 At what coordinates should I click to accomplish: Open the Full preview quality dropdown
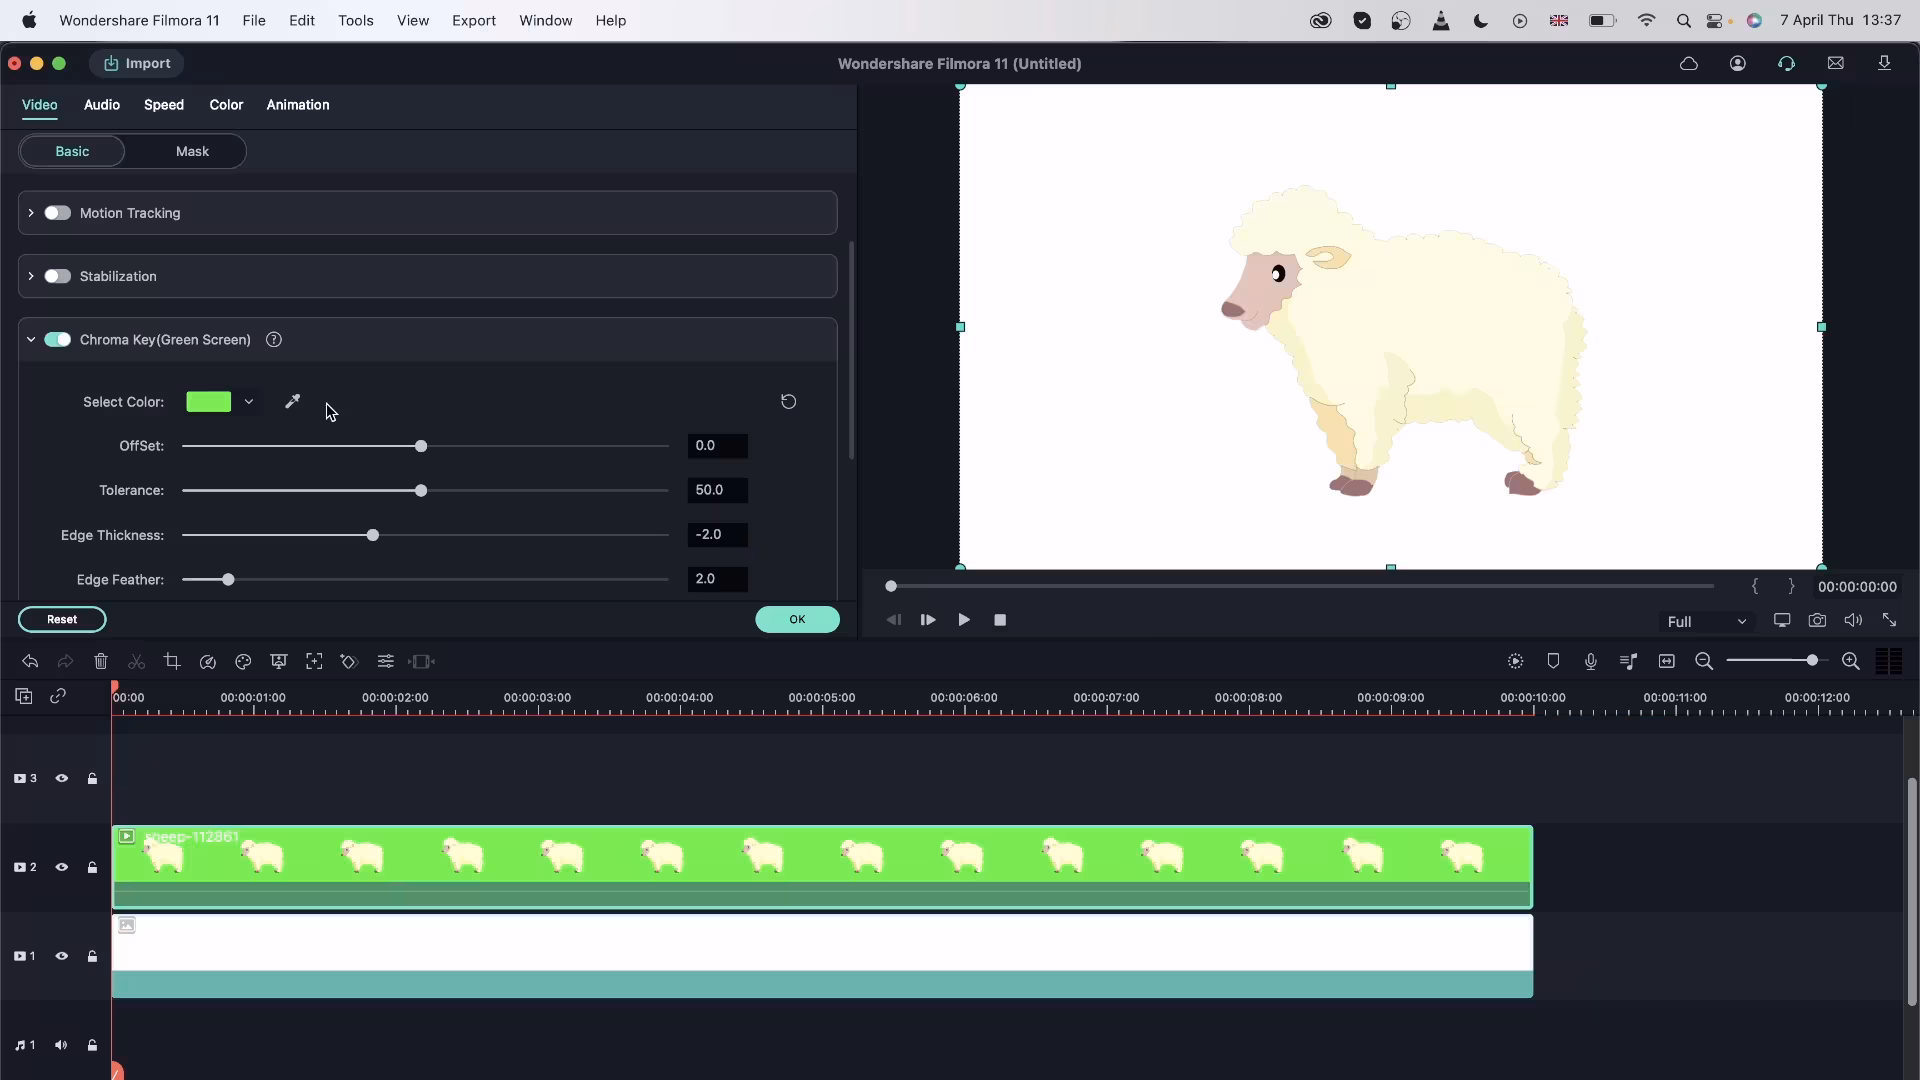pos(1706,621)
